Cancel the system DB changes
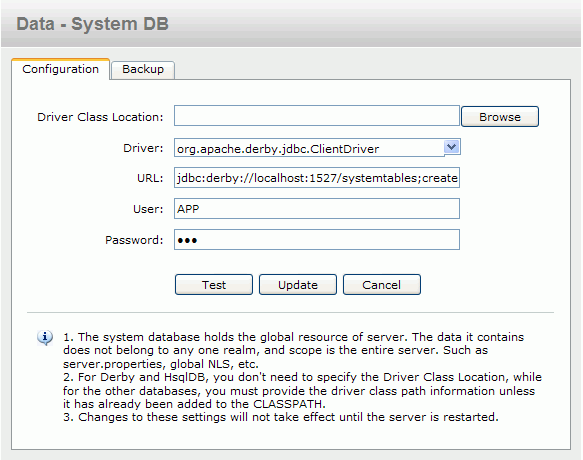583x460 pixels. 381,285
